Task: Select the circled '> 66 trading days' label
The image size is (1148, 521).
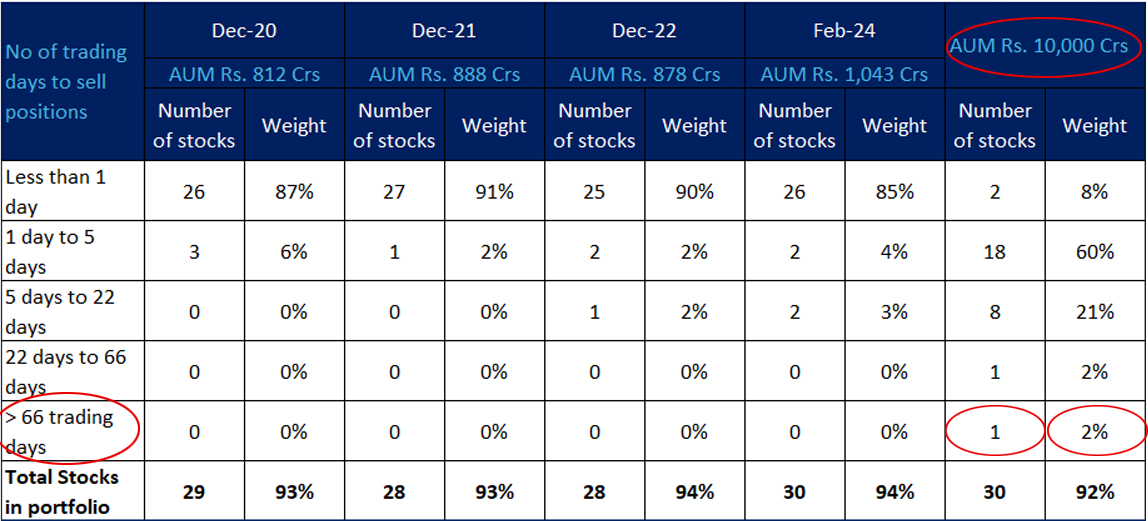Action: point(60,431)
